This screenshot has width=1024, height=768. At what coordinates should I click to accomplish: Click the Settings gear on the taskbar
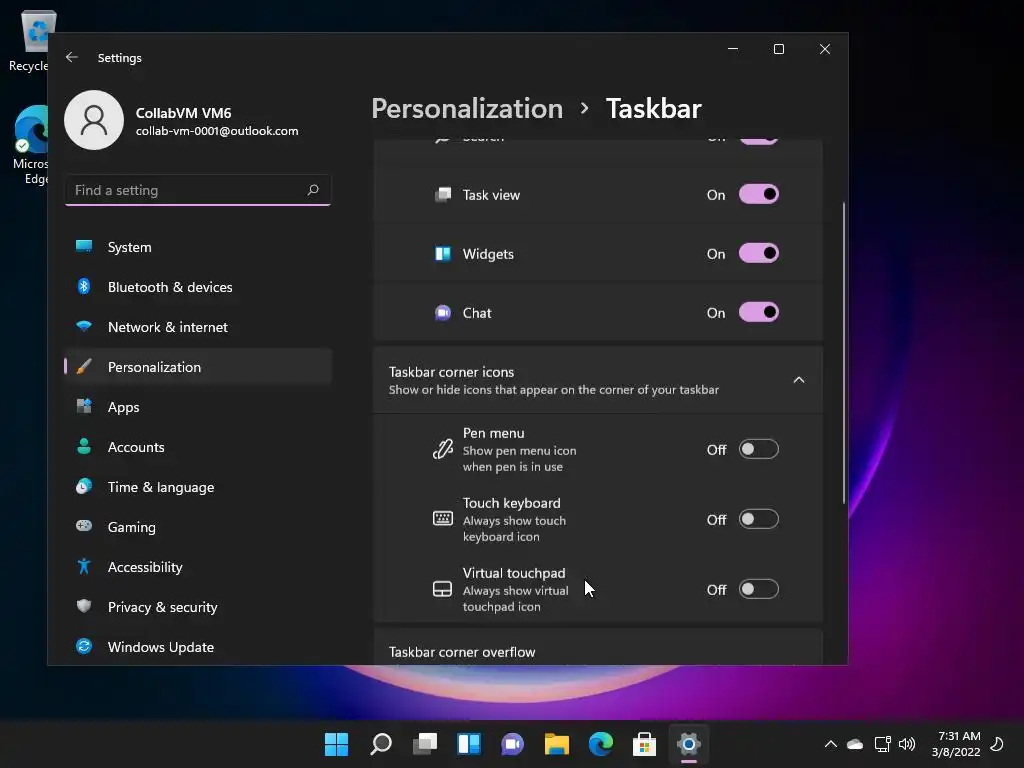[x=688, y=744]
